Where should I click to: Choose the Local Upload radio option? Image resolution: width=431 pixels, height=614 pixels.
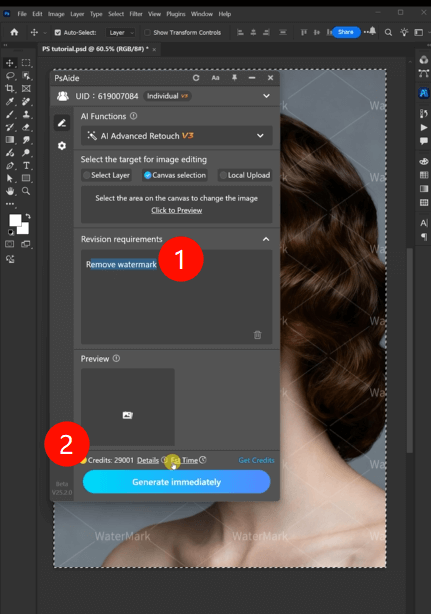pyautogui.click(x=223, y=175)
